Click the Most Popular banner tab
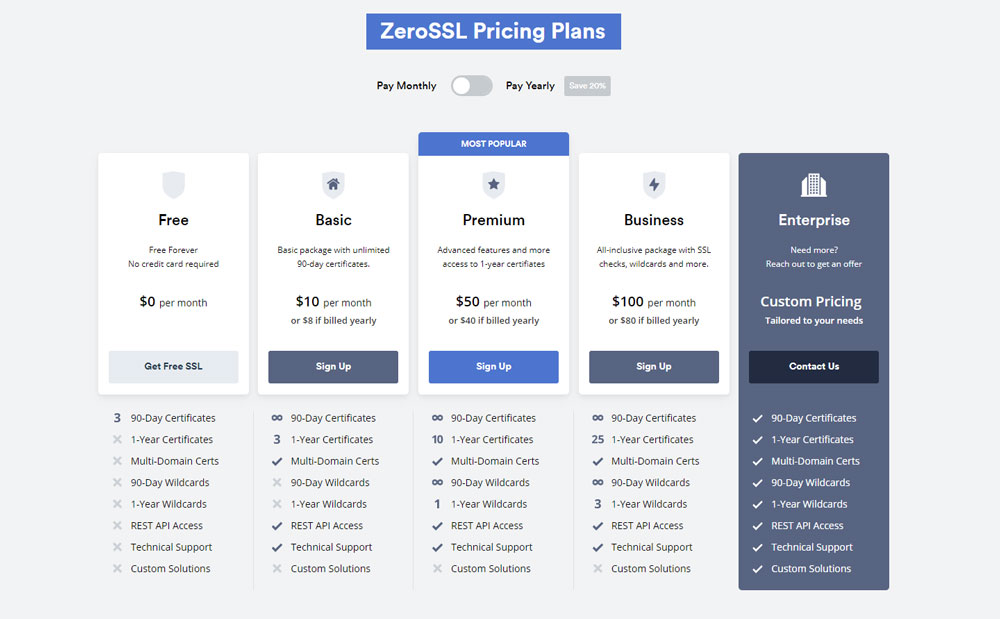This screenshot has width=1000, height=619. coord(493,144)
